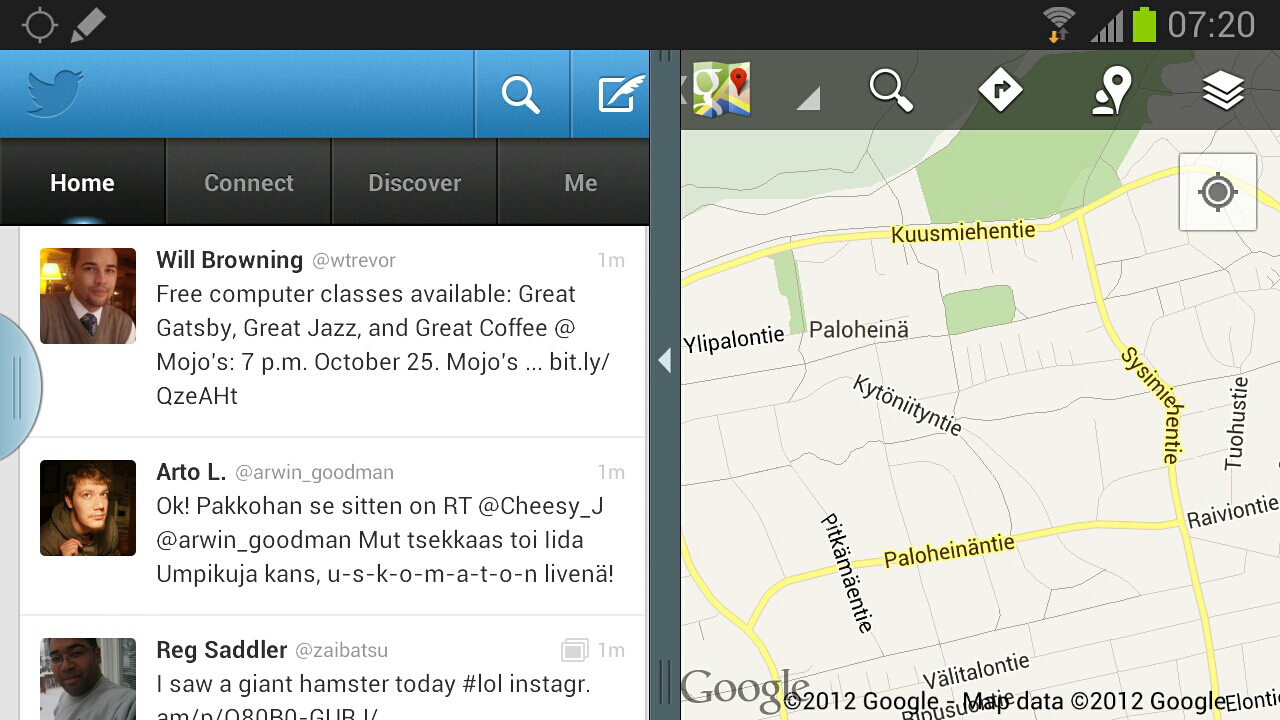The height and width of the screenshot is (720, 1280).
Task: Expand the Maps dropdown triangle
Action: point(808,97)
